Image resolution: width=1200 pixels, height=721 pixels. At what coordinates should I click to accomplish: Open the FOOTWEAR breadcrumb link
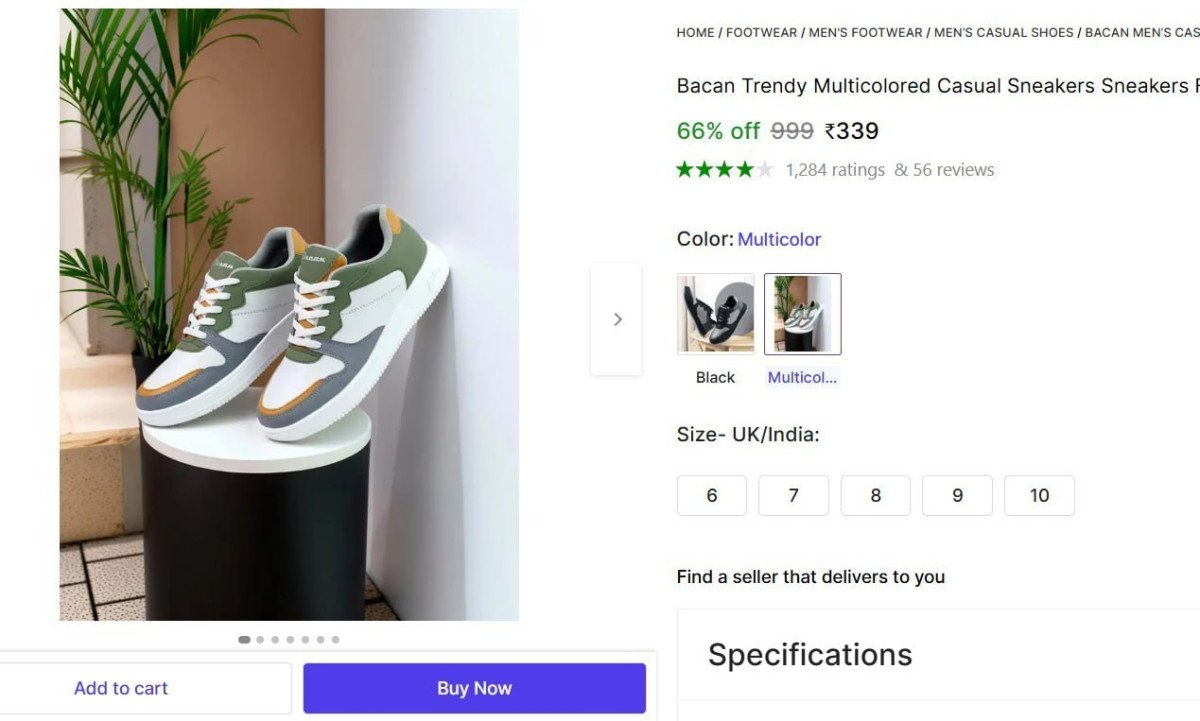(761, 32)
